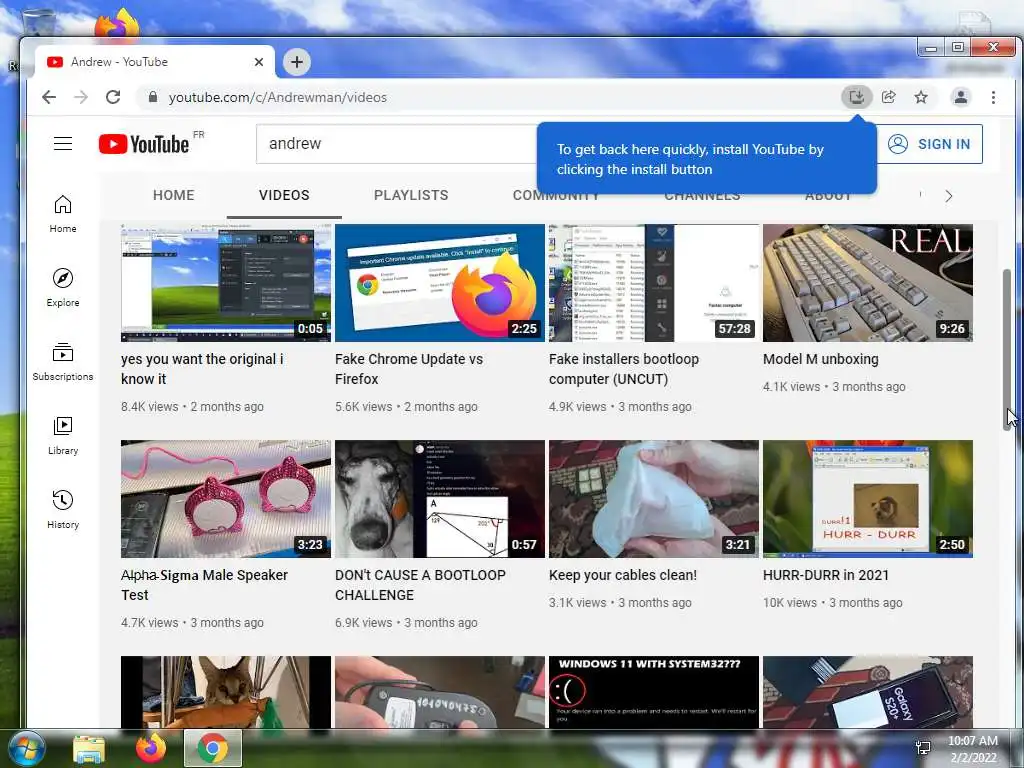Click the page vertical scrollbar thumb
This screenshot has height=768, width=1024.
(x=1006, y=349)
